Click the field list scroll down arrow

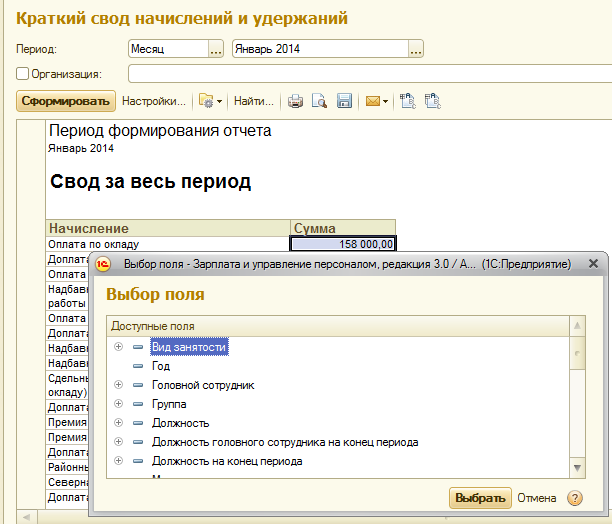coord(577,468)
